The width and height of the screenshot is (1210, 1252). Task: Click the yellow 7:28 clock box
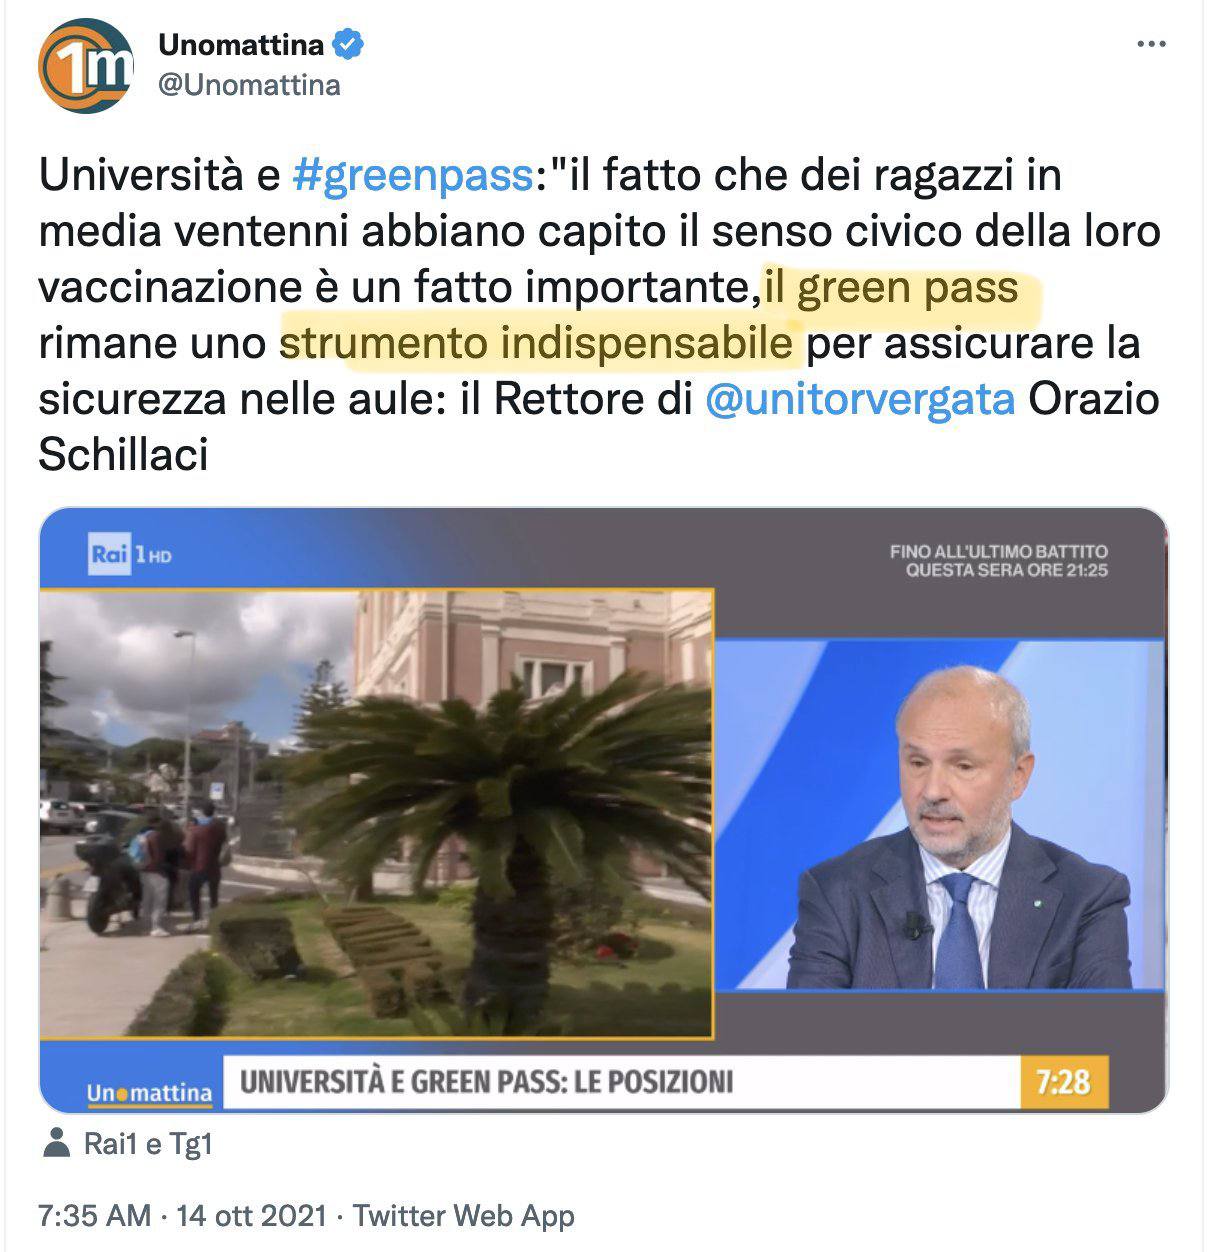(1063, 1081)
